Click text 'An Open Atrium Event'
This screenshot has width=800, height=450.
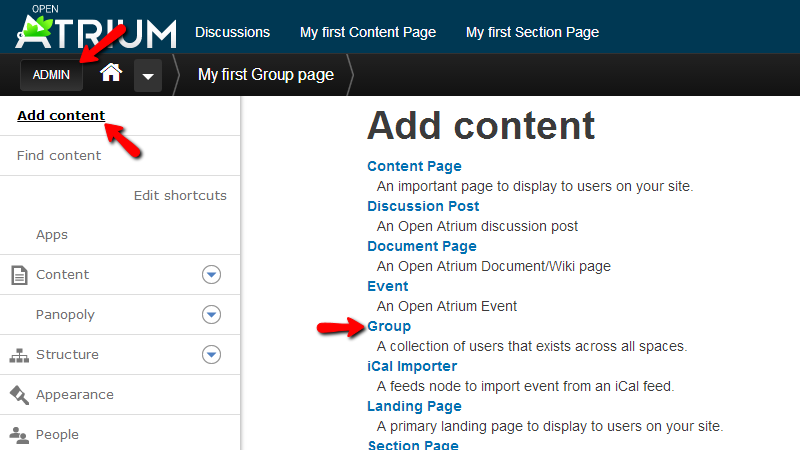pos(446,306)
